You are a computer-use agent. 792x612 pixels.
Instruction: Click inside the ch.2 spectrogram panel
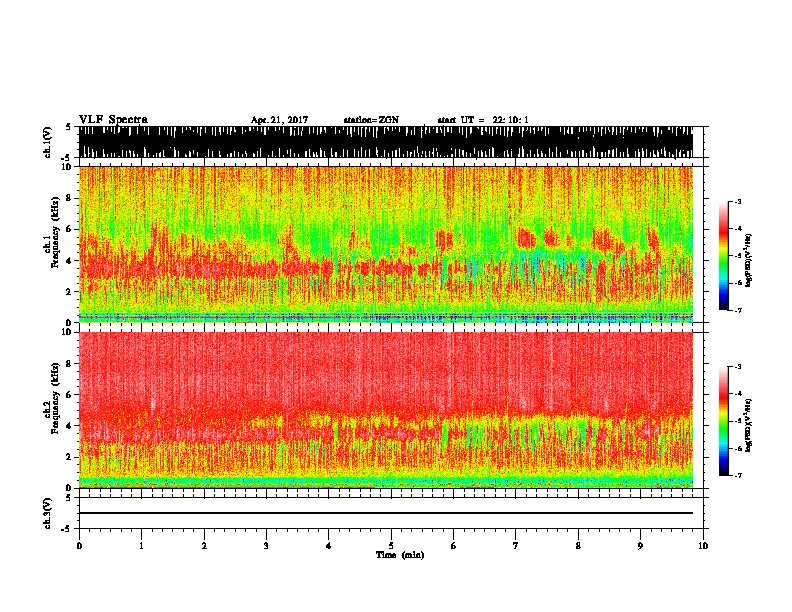pos(386,410)
